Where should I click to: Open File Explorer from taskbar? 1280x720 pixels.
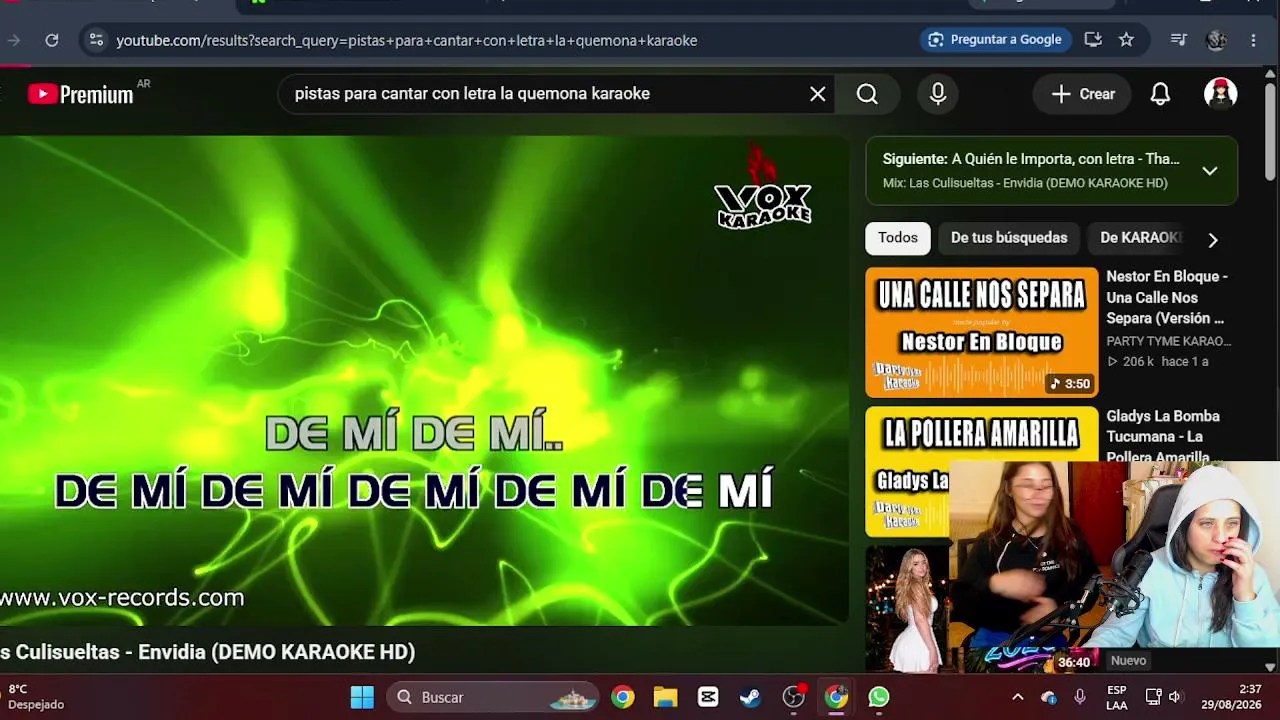pyautogui.click(x=665, y=697)
